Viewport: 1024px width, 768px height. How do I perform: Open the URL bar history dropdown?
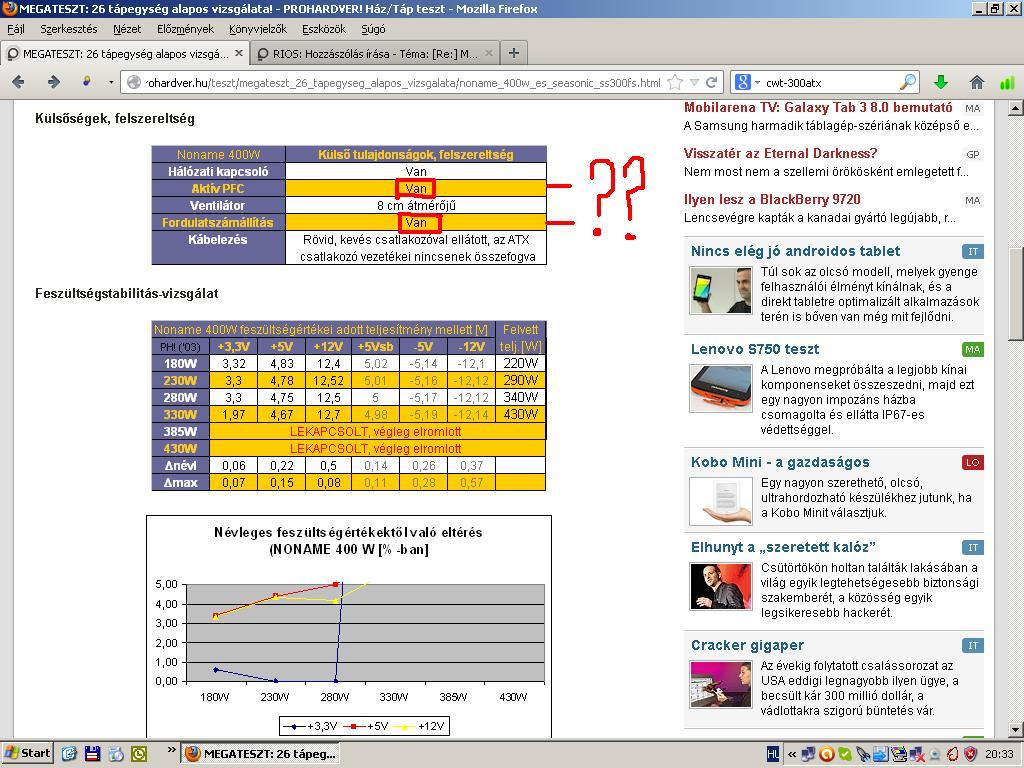[694, 82]
